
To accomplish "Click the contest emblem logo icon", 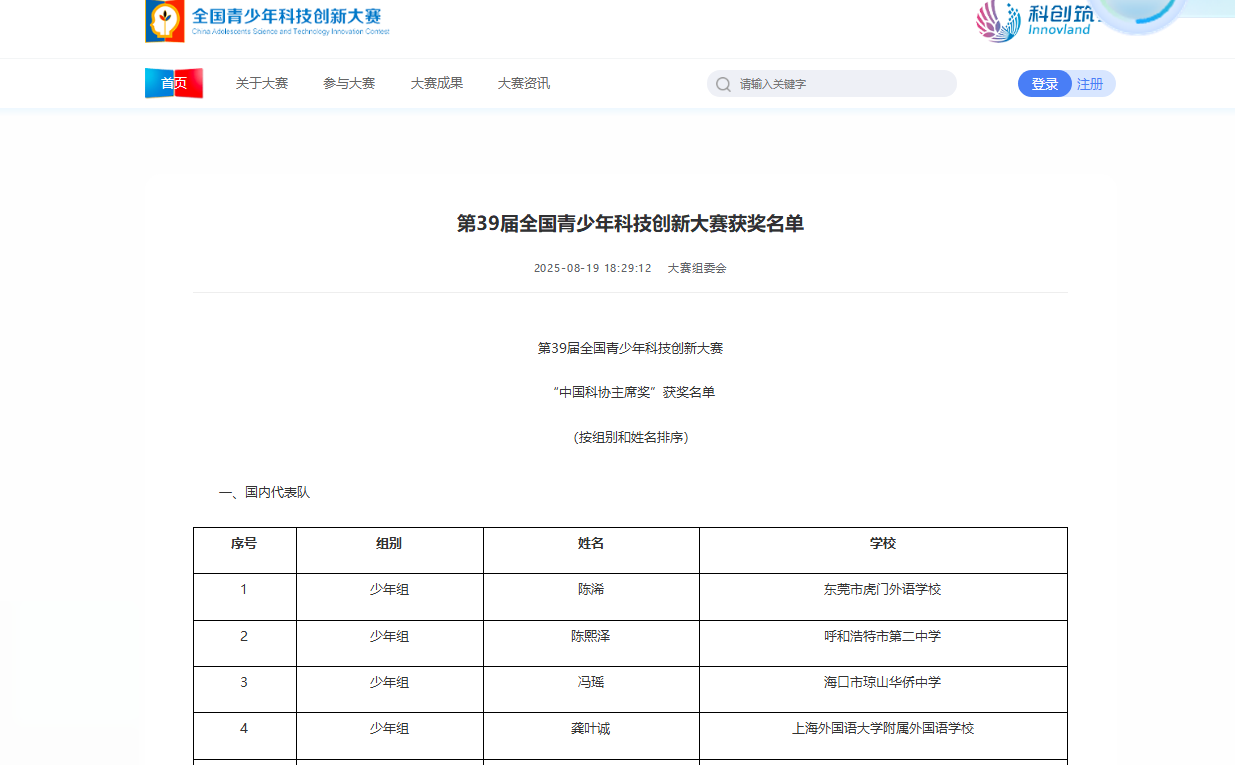I will coord(165,21).
